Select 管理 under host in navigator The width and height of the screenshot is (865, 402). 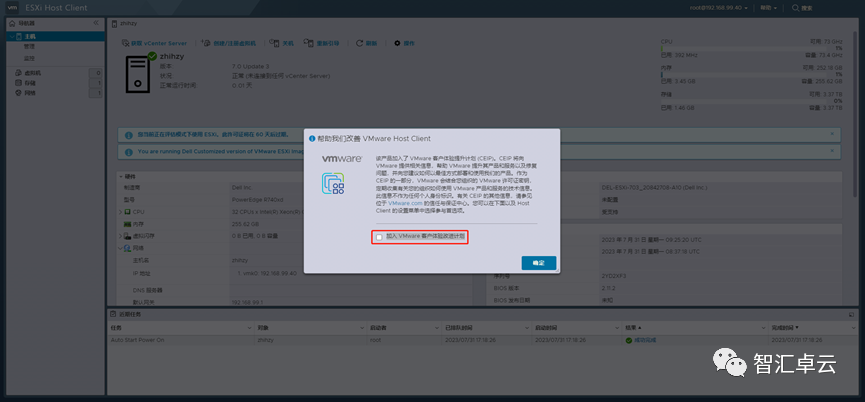pos(29,47)
